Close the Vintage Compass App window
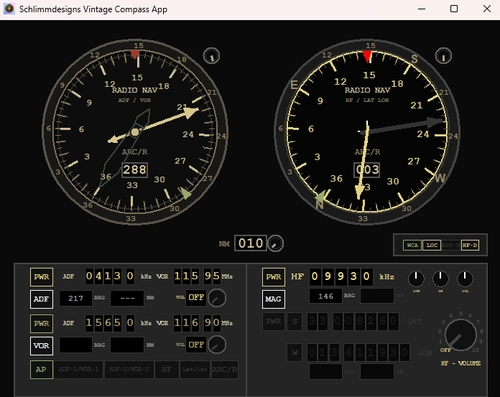The width and height of the screenshot is (500, 397). click(487, 9)
